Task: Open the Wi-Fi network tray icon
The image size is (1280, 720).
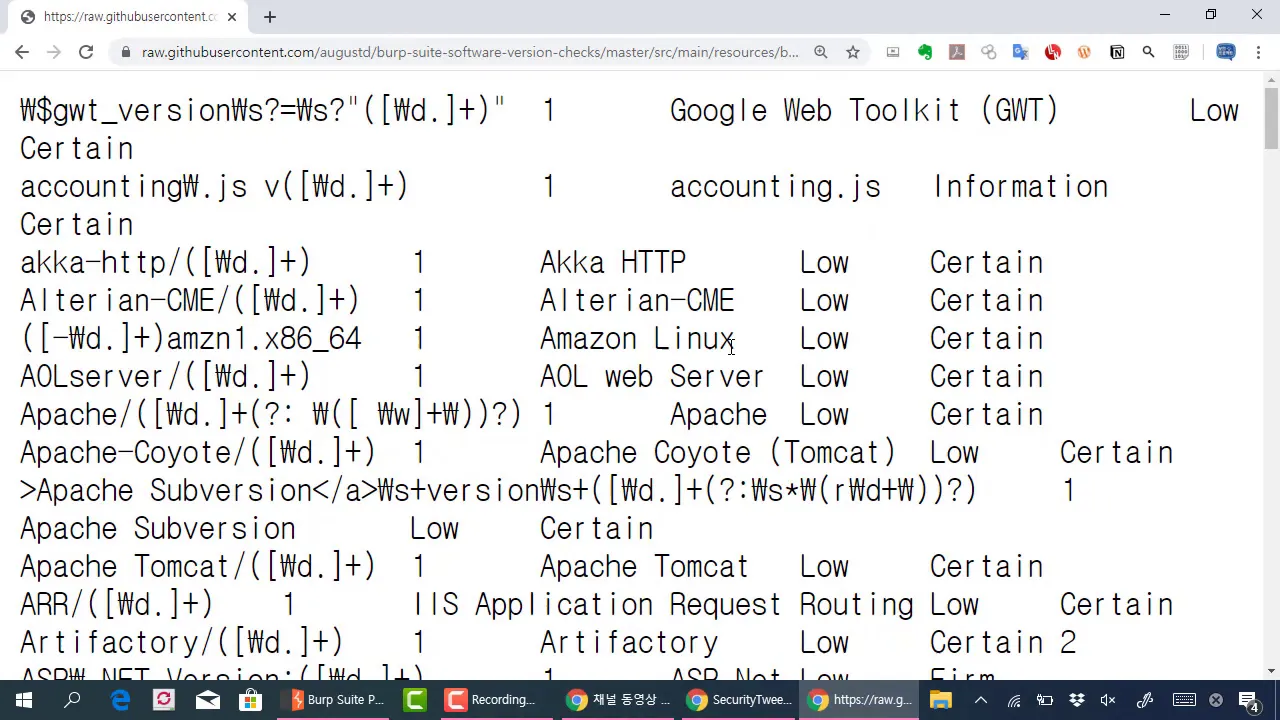Action: coord(1013,700)
